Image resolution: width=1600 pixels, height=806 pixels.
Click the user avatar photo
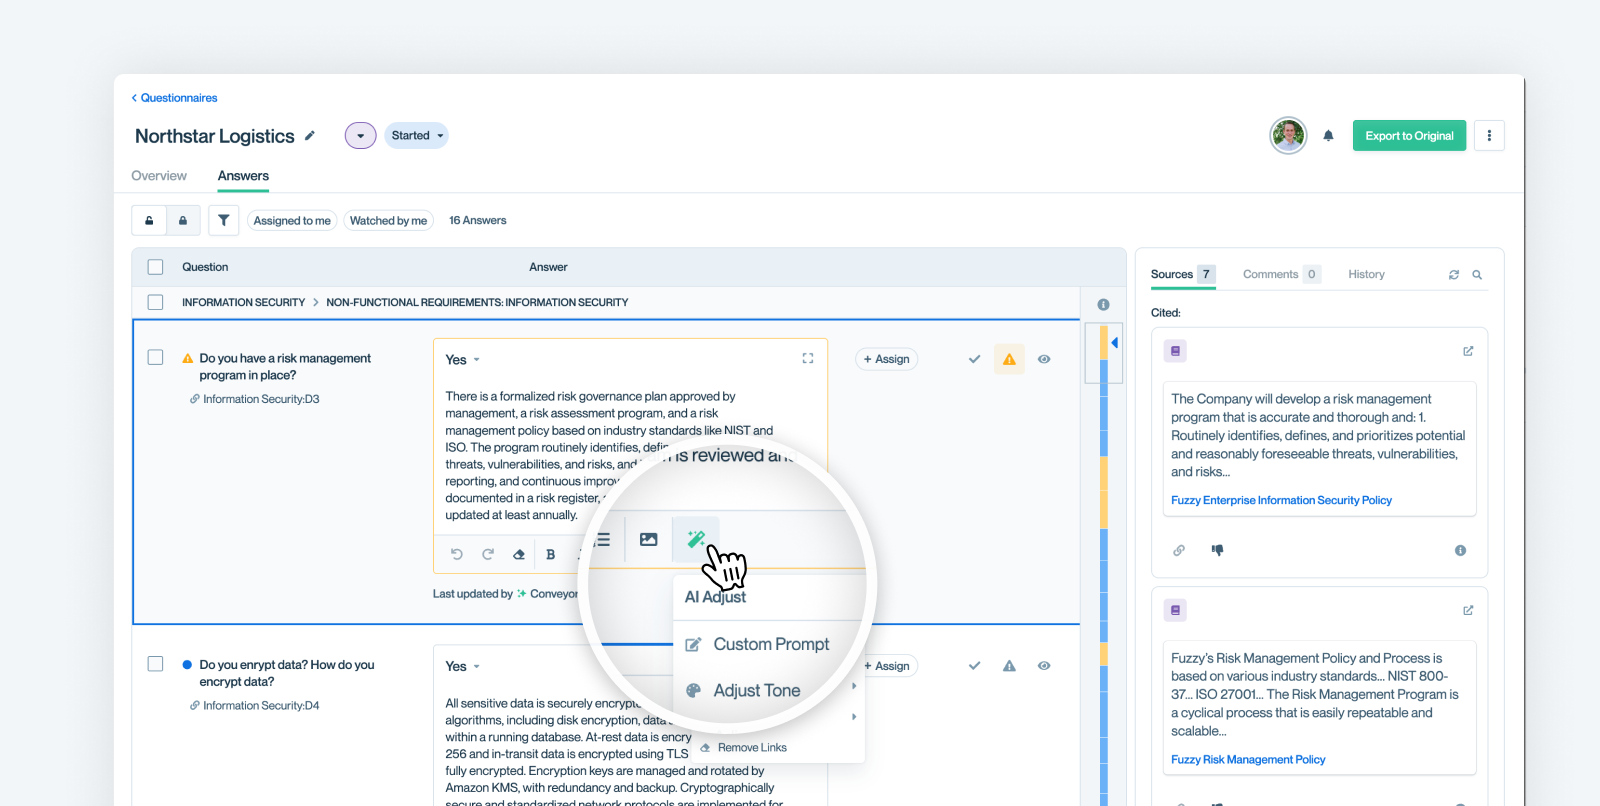1288,135
